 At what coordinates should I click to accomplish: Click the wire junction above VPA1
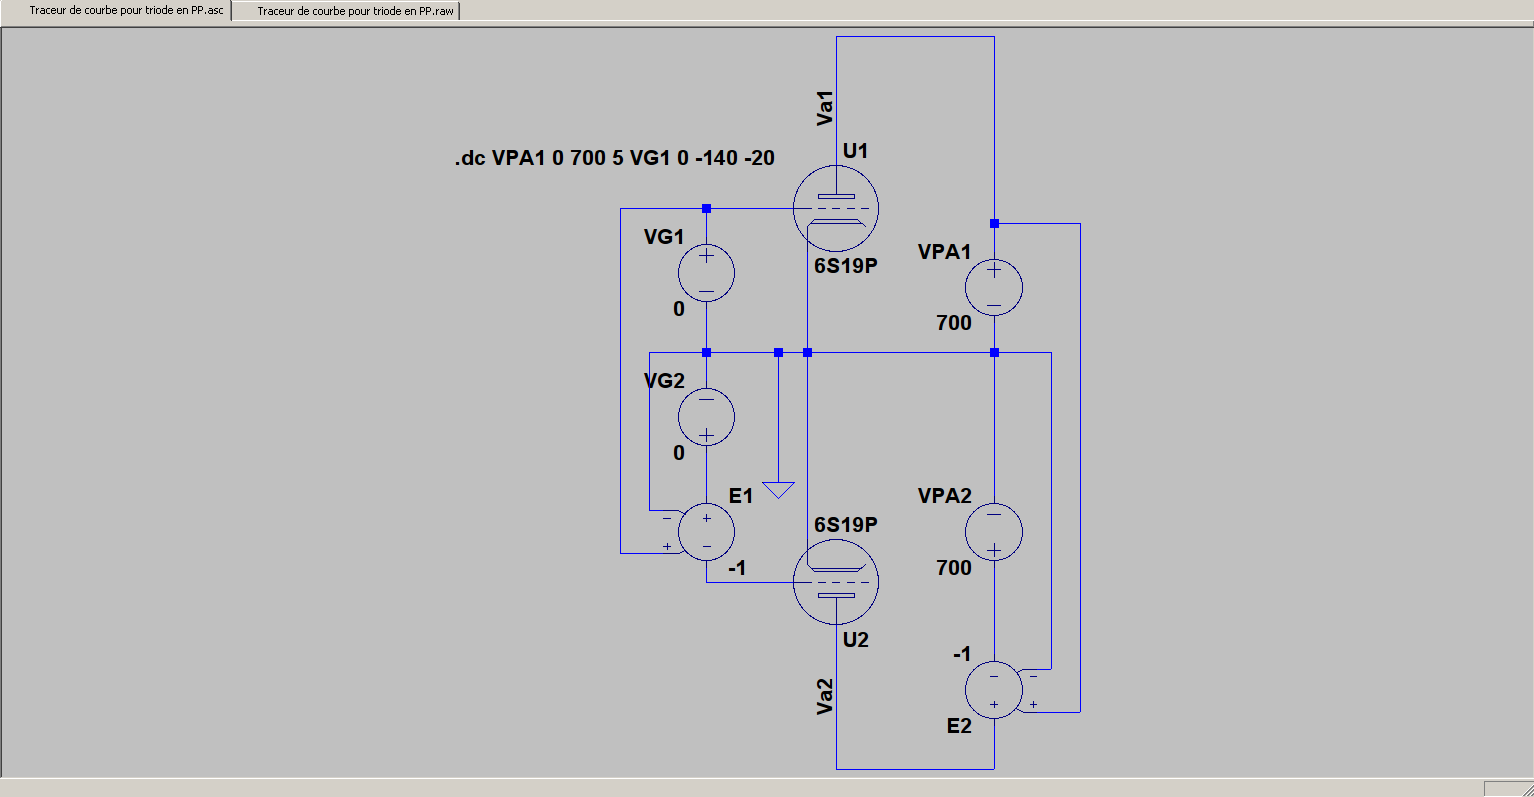click(994, 223)
